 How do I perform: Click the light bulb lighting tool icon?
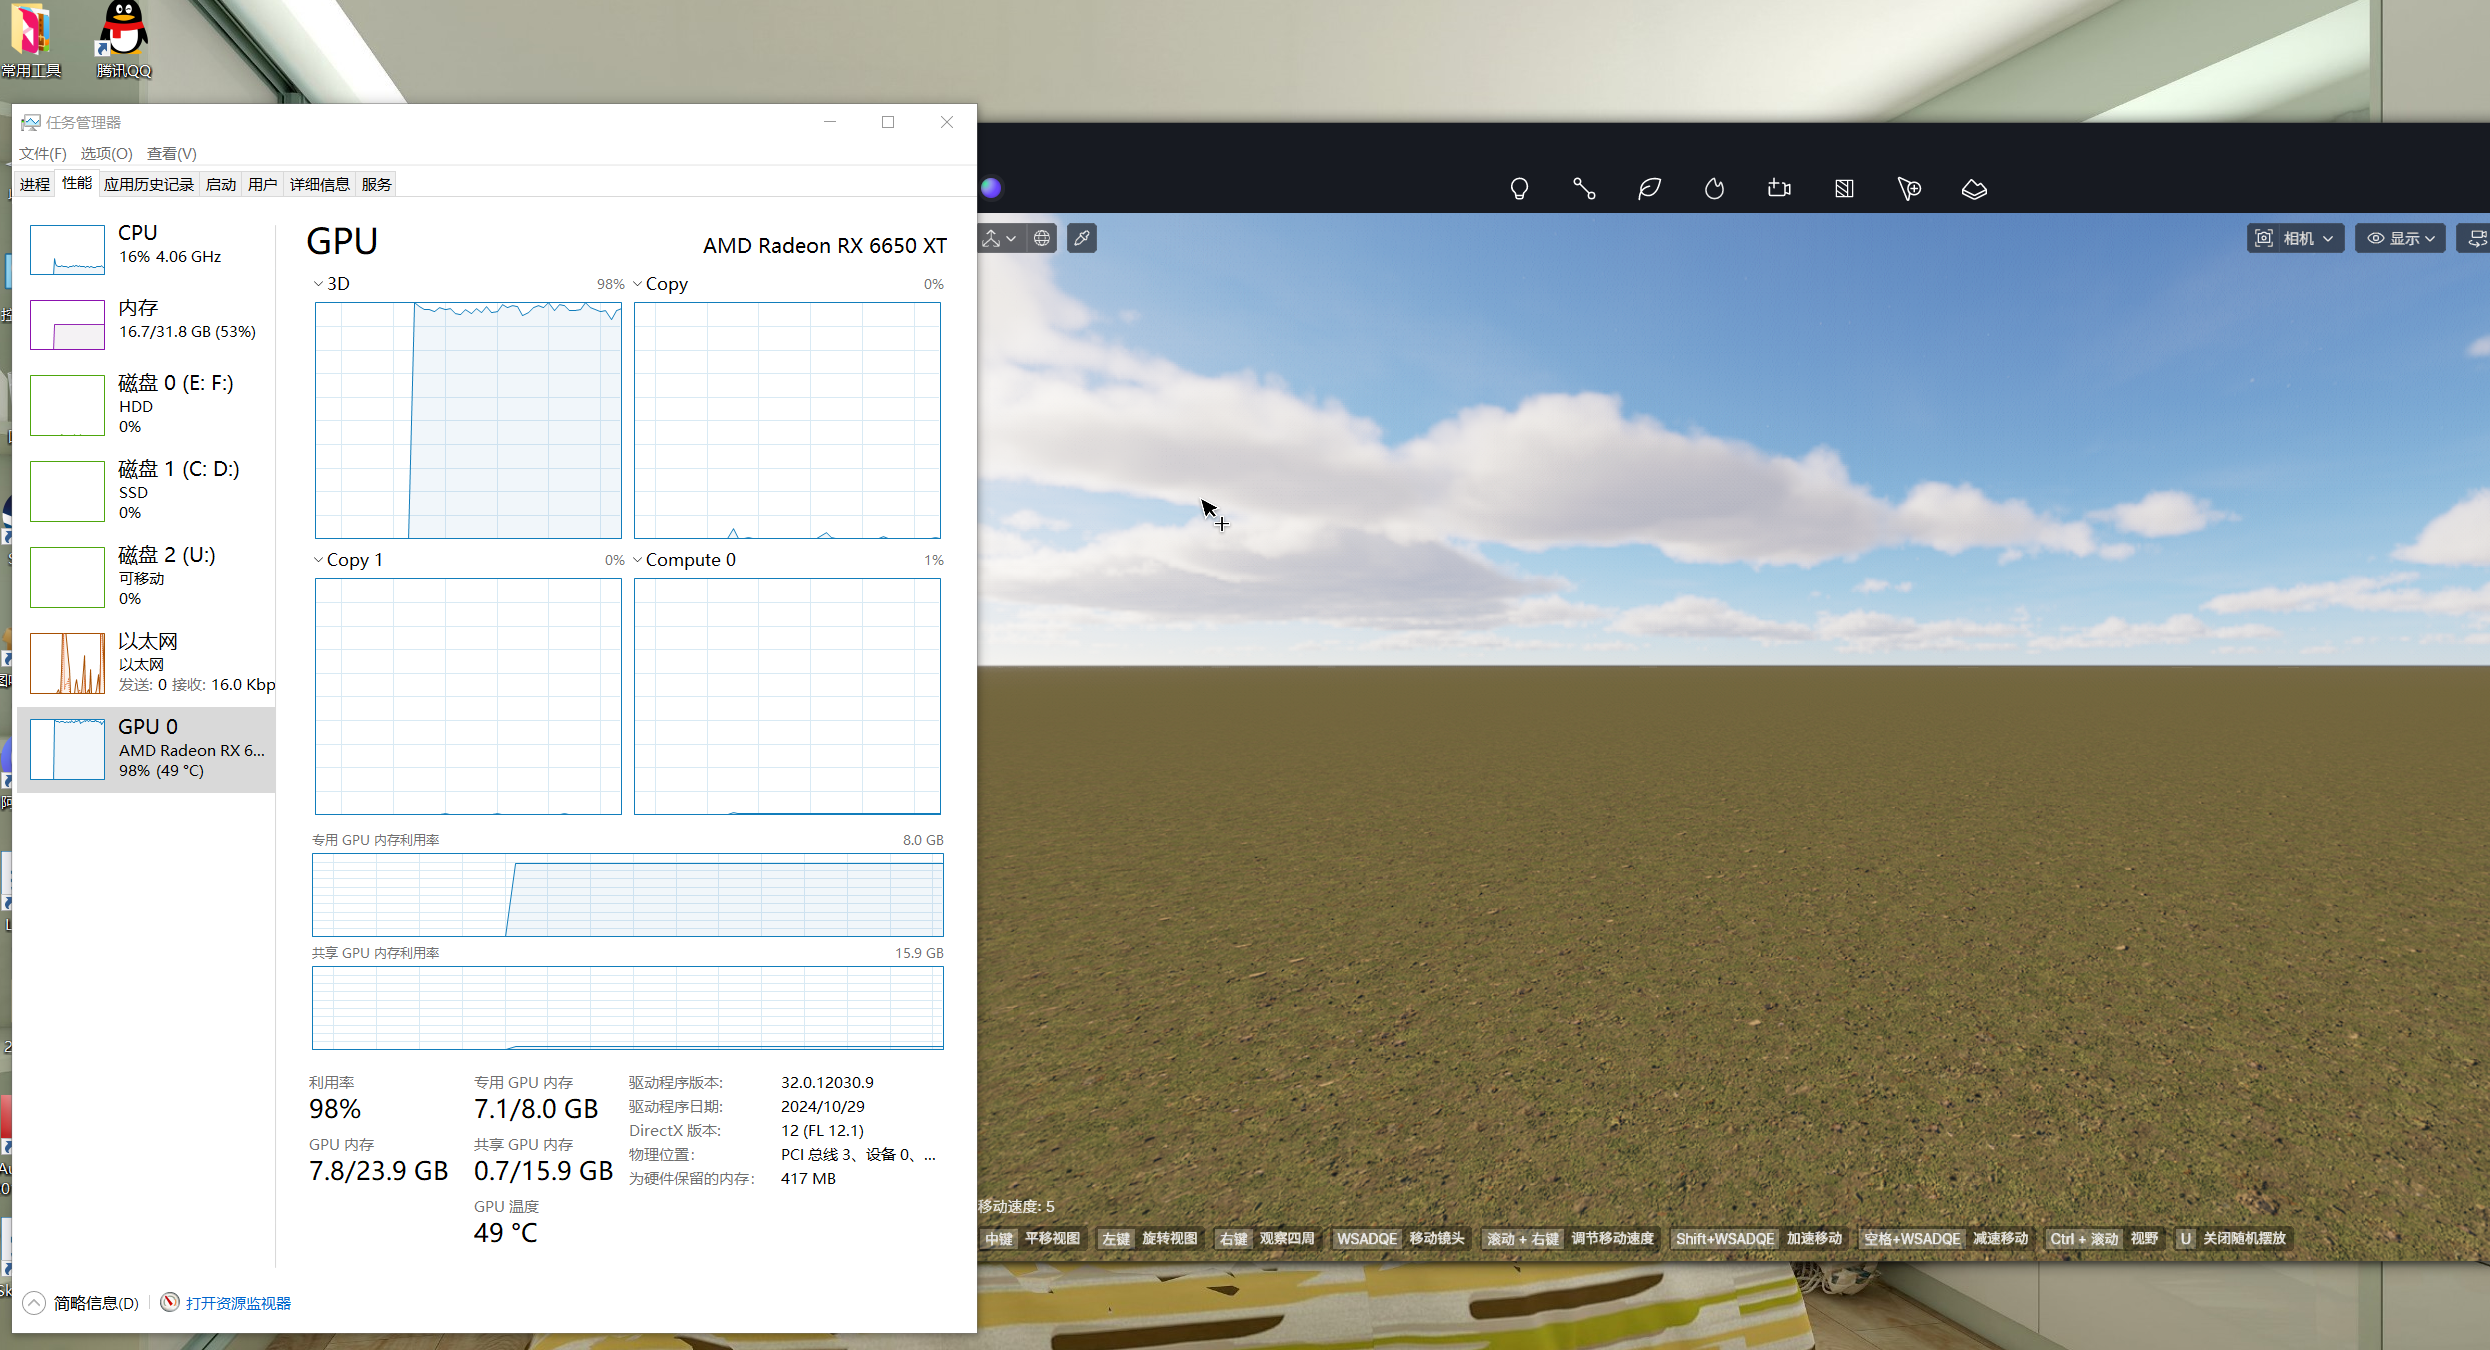coord(1519,189)
